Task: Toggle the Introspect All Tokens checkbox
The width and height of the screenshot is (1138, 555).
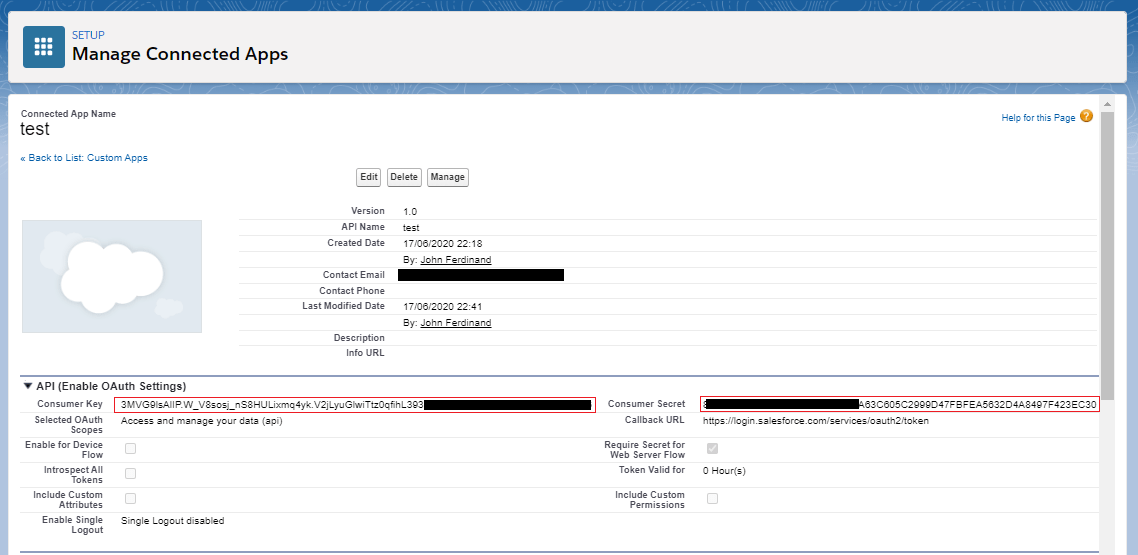Action: (x=131, y=474)
